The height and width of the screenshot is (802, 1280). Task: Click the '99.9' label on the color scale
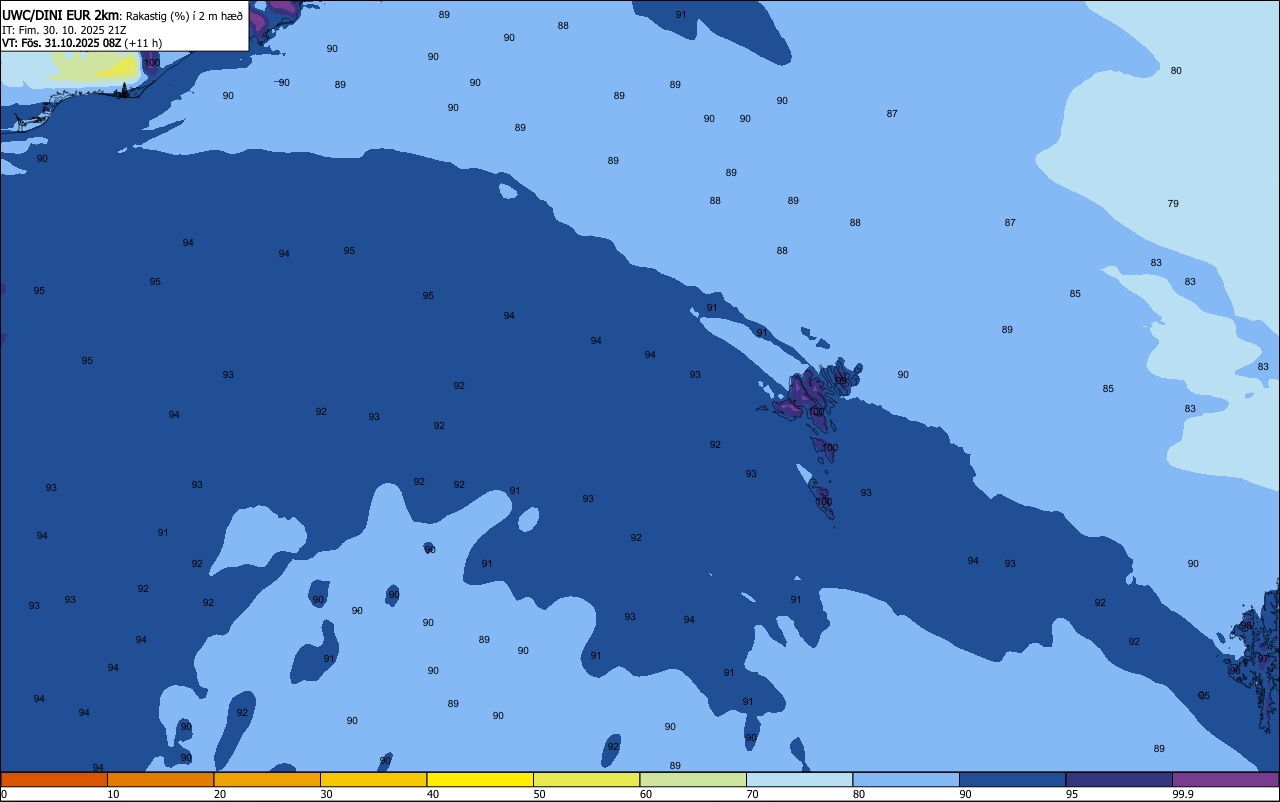[1183, 794]
